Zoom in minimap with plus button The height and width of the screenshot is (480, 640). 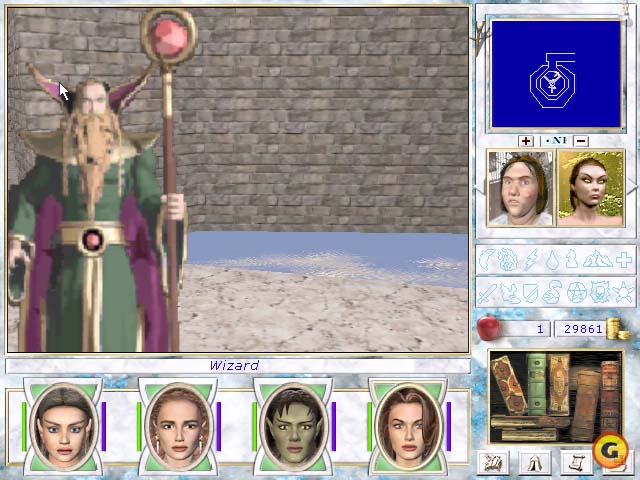tap(526, 141)
